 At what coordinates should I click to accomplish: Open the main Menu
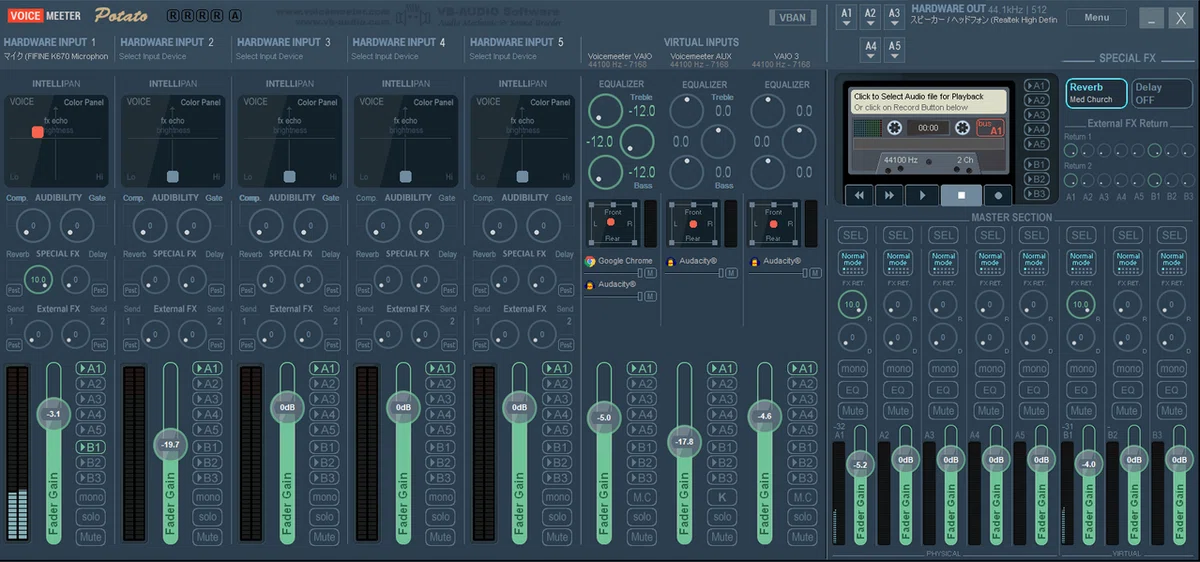coord(1096,17)
